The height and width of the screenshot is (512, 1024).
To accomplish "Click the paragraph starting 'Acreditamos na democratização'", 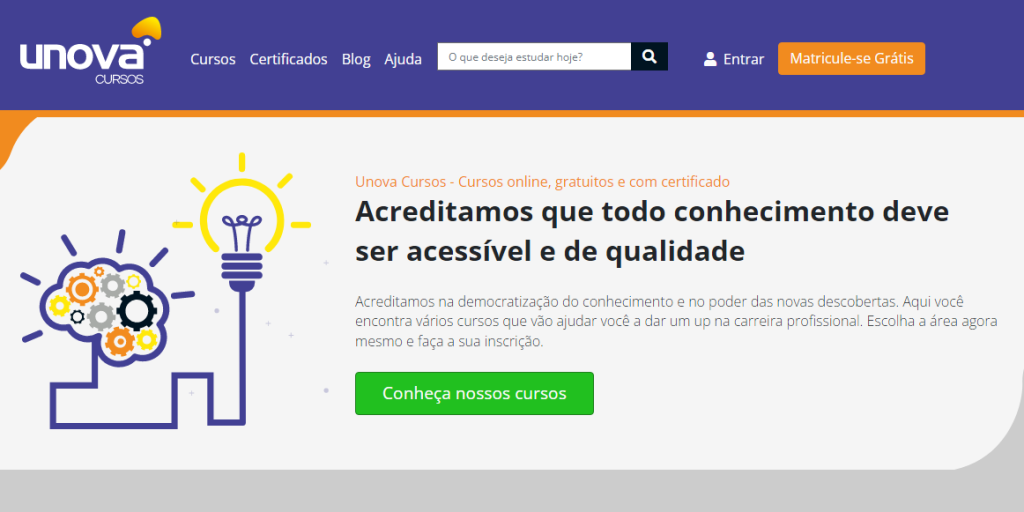I will (x=675, y=322).
